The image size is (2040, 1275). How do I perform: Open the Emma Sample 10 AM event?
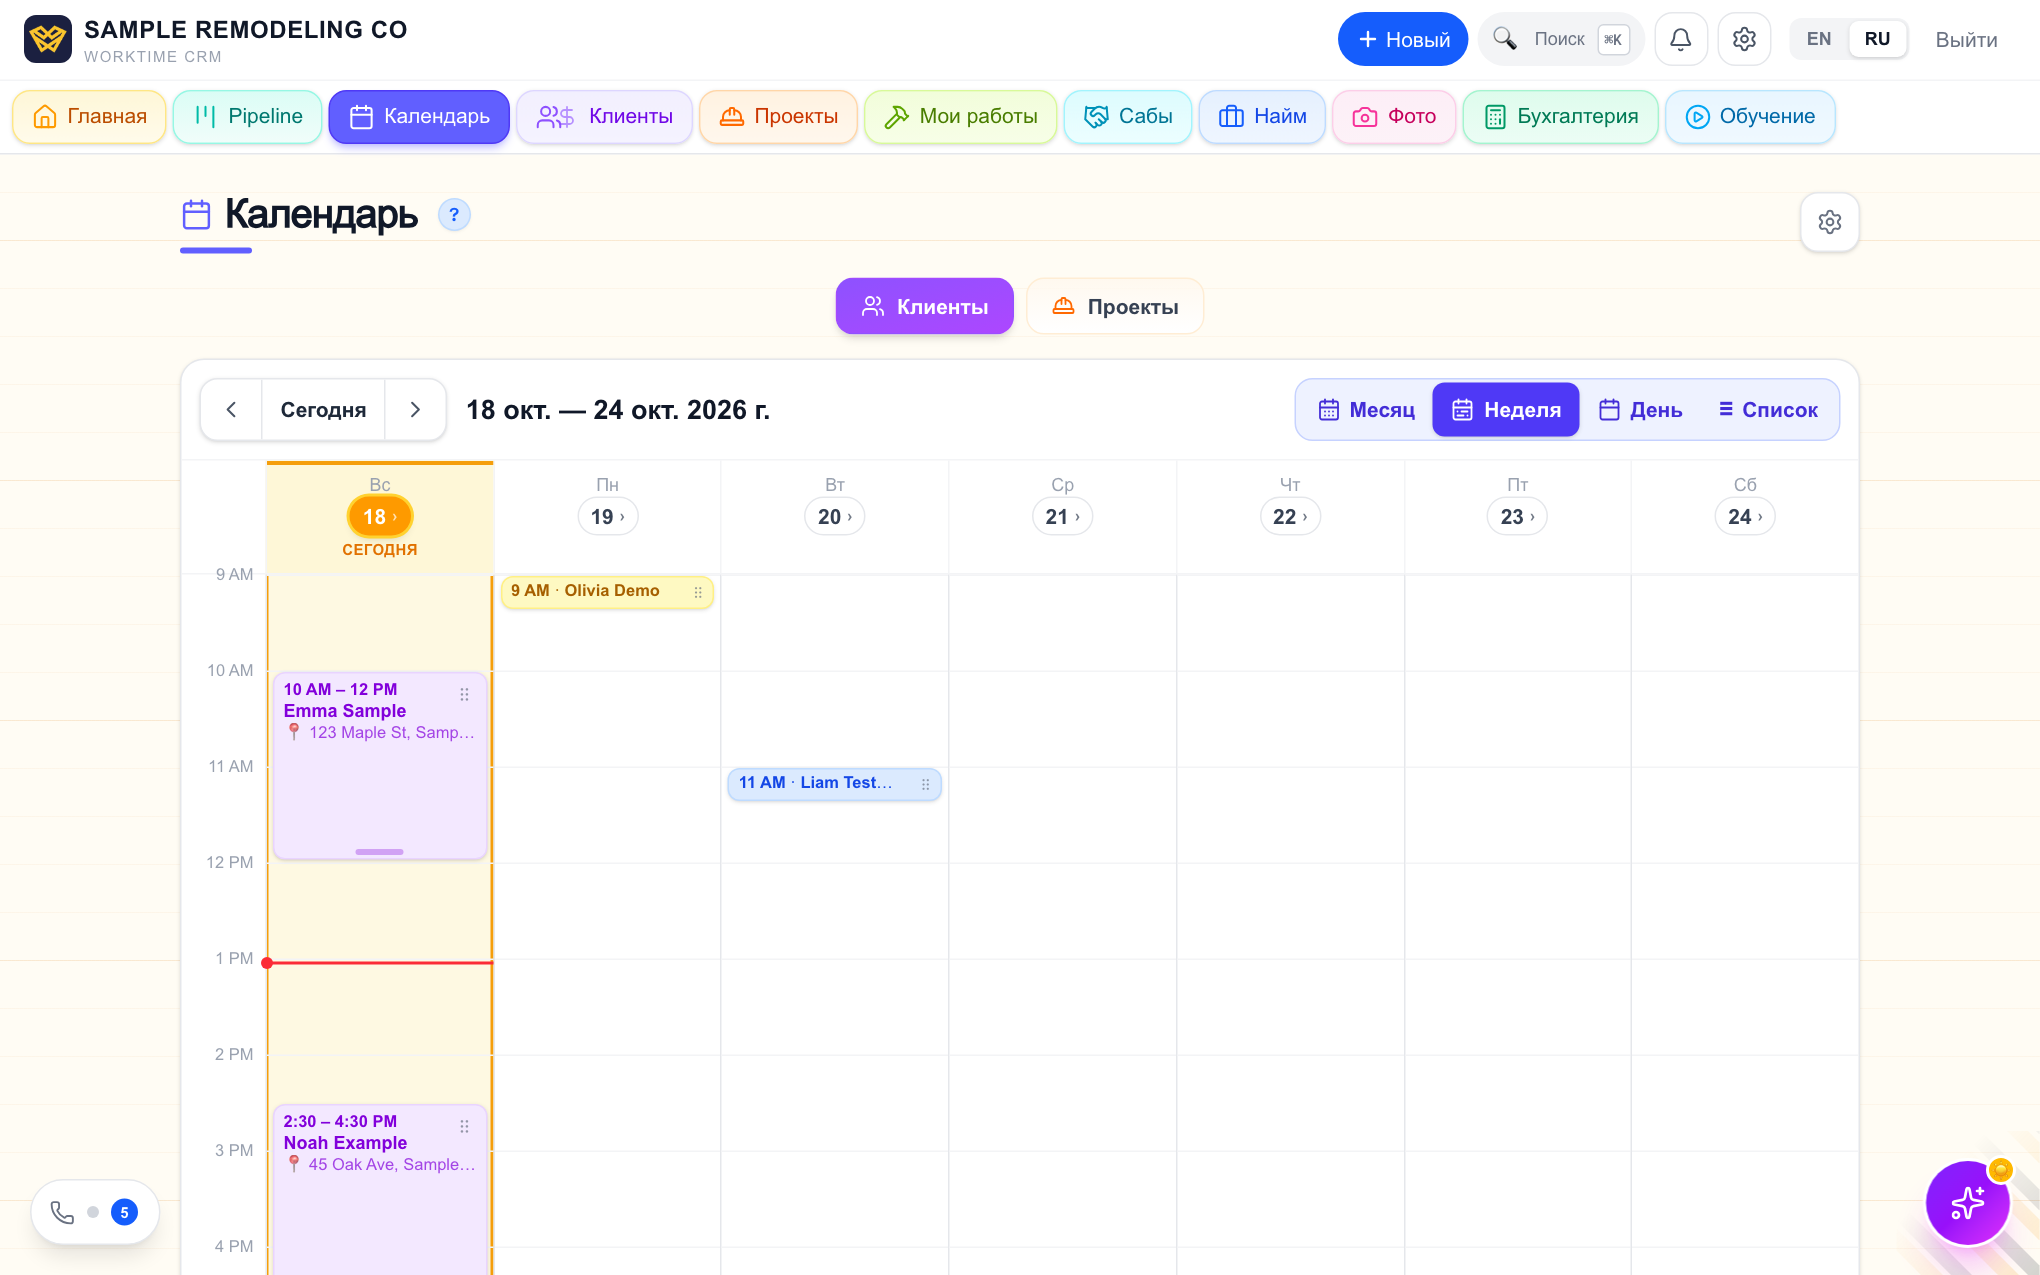point(380,766)
